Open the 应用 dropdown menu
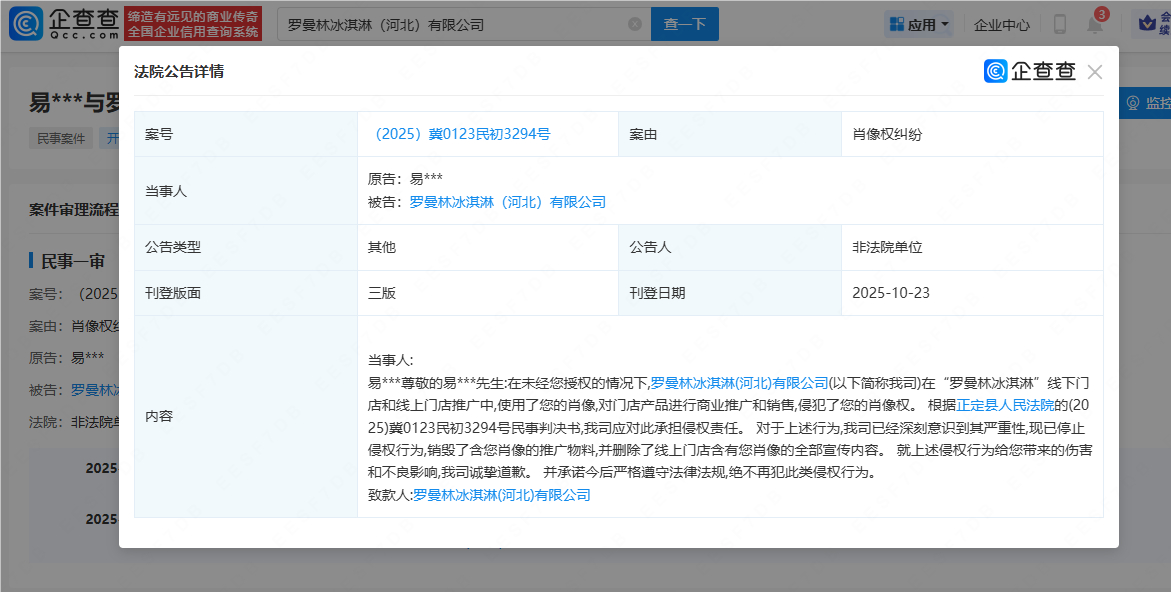Image resolution: width=1171 pixels, height=592 pixels. pos(918,25)
